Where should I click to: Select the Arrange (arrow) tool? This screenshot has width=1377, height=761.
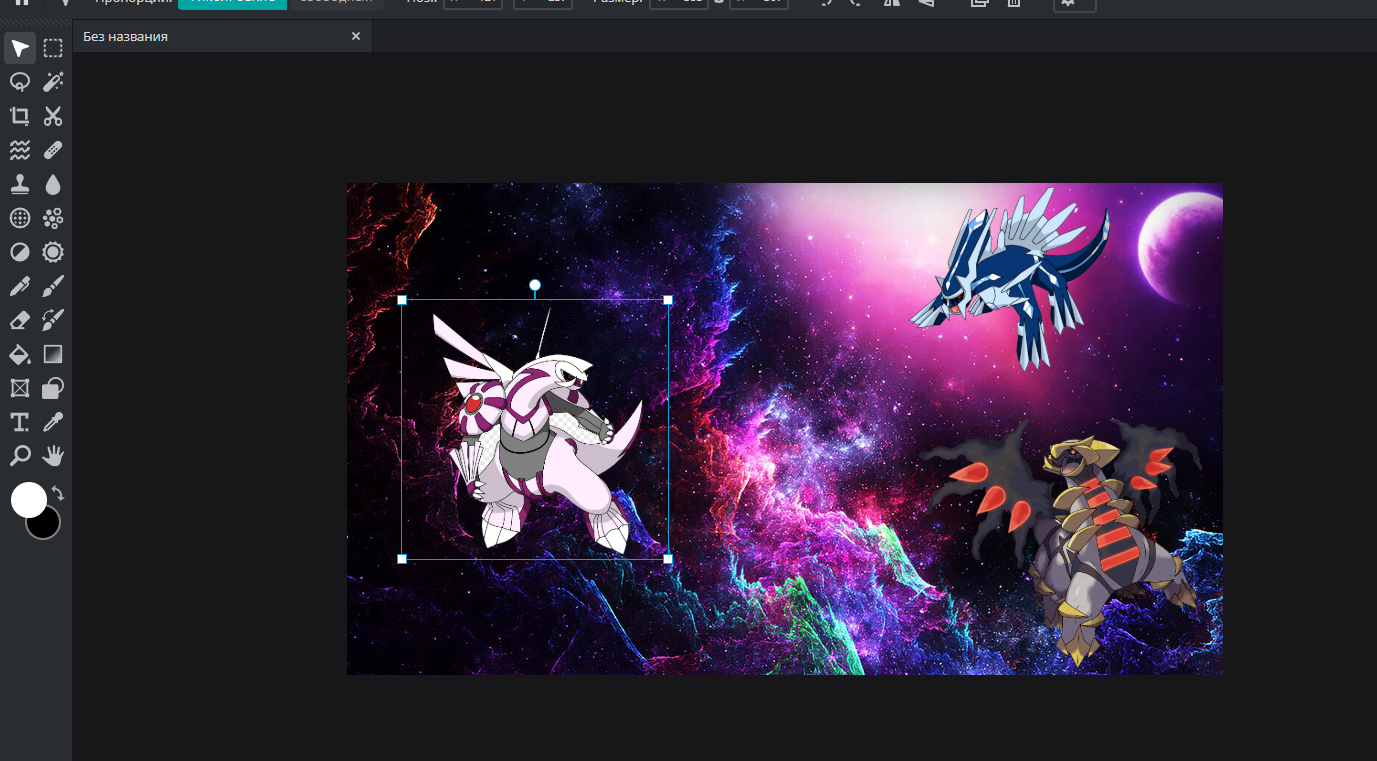20,49
